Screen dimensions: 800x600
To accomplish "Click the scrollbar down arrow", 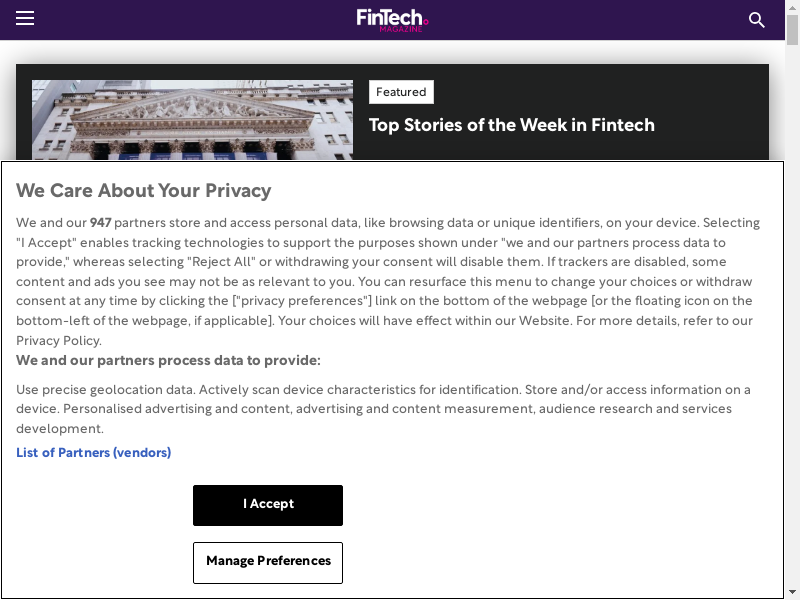I will [792, 592].
